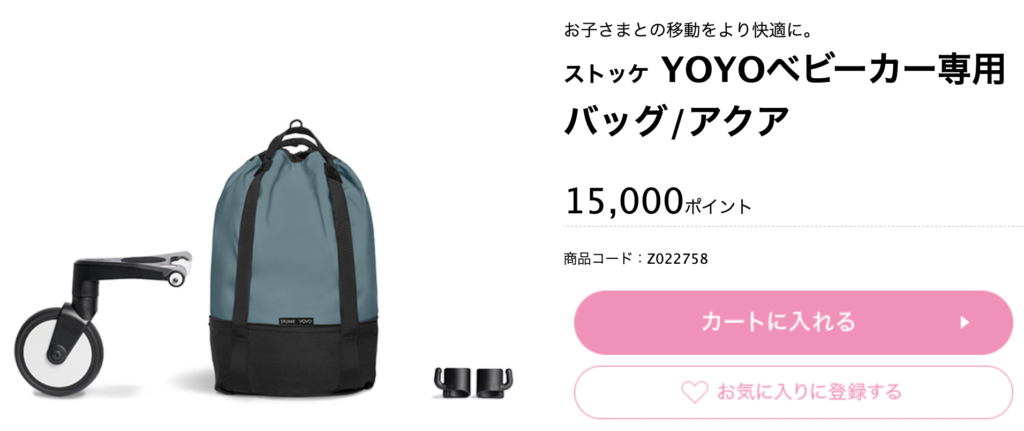This screenshot has width=1024, height=431.
Task: Click the tagline お子さまとの移動をより快適に。
Action: [x=688, y=30]
